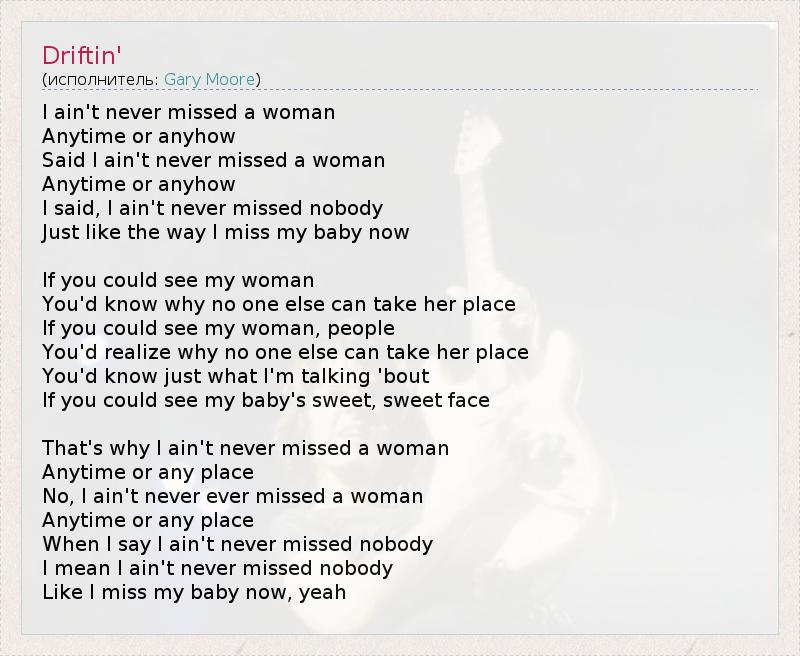The image size is (800, 656).
Task: Click the line 'Said I ain't never missed a woman'
Action: pos(213,160)
